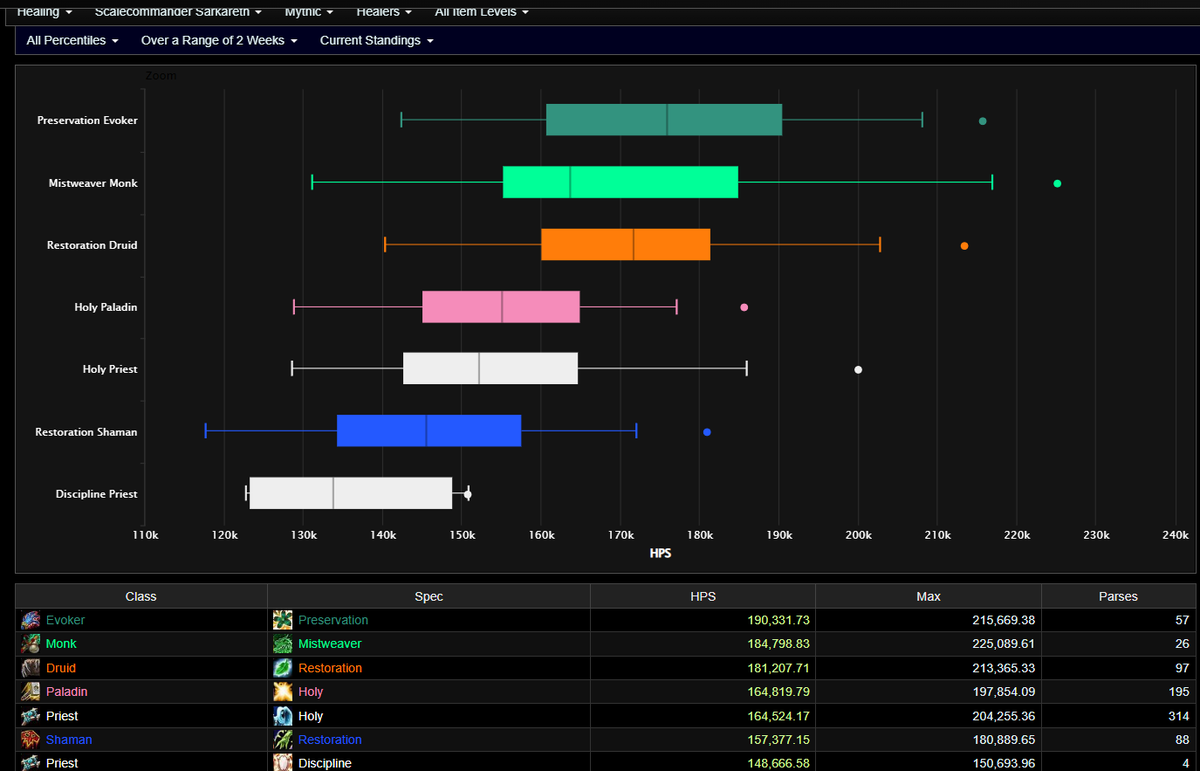Click the Holy Priest parses count 314
The height and width of the screenshot is (771, 1200).
(1179, 716)
